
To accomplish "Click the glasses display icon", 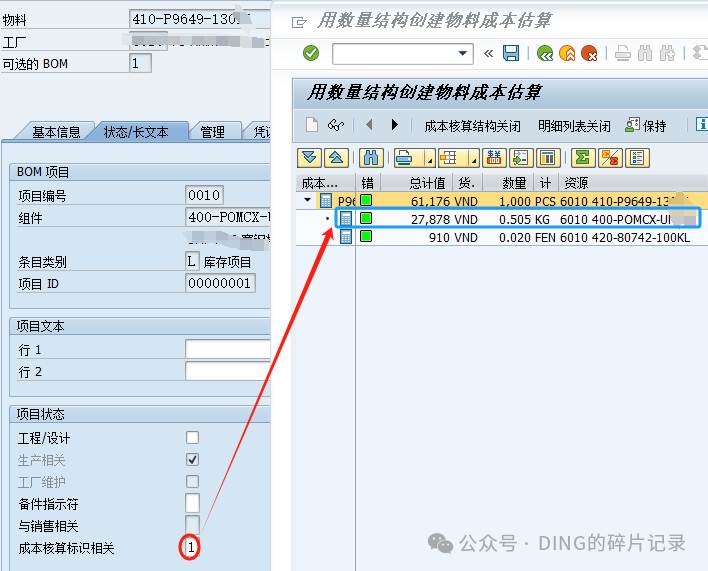I will 335,125.
